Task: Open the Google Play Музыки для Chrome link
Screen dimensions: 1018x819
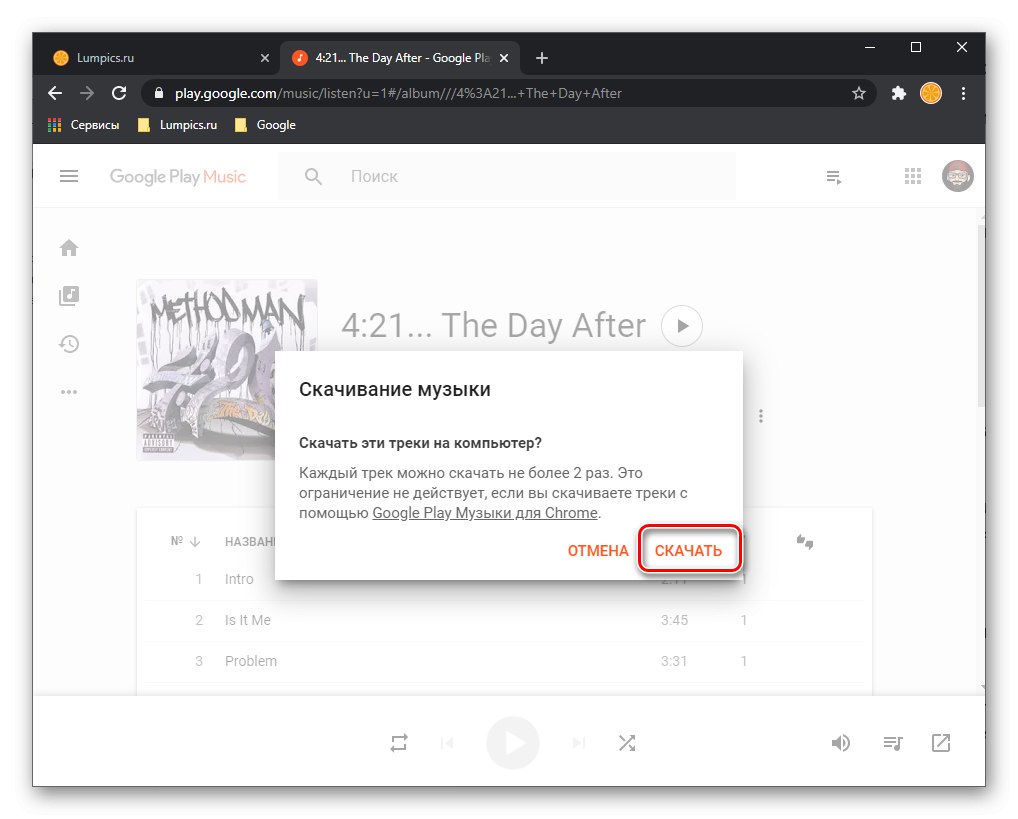Action: pos(485,512)
